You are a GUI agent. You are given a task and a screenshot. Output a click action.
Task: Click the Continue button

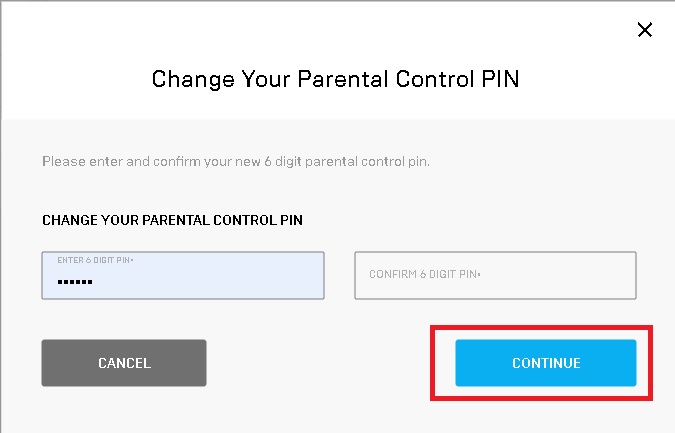pos(545,363)
